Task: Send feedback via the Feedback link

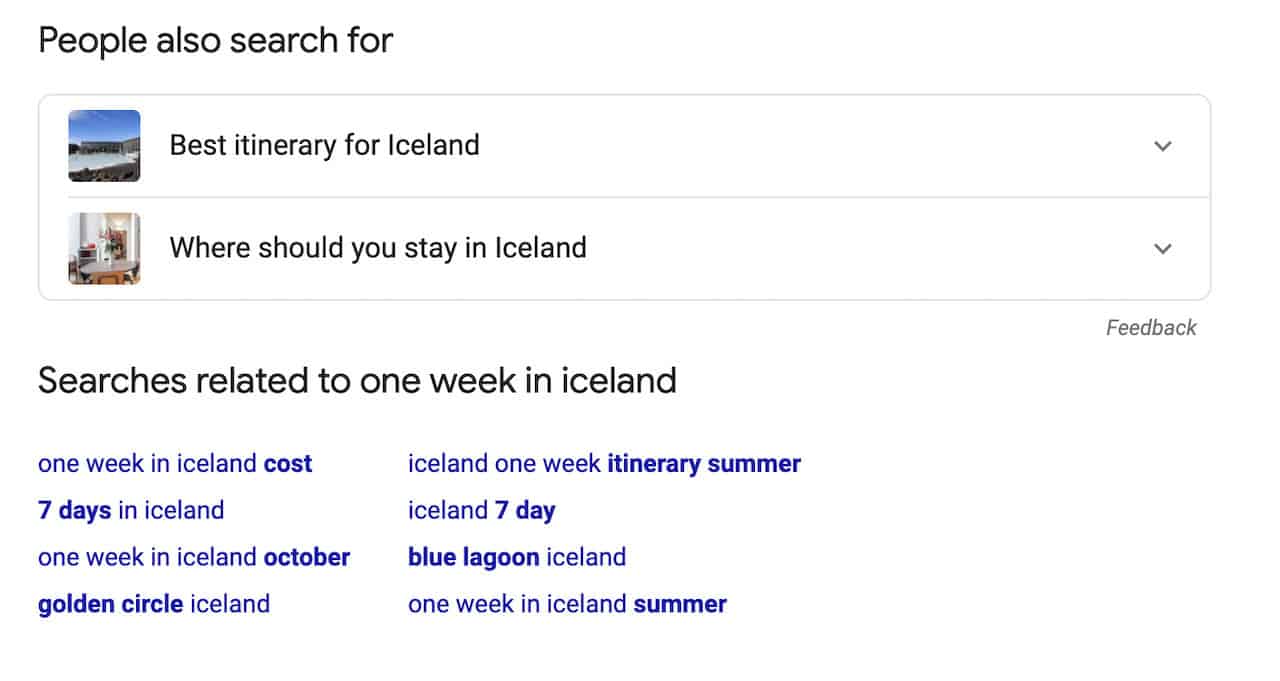Action: (1151, 328)
